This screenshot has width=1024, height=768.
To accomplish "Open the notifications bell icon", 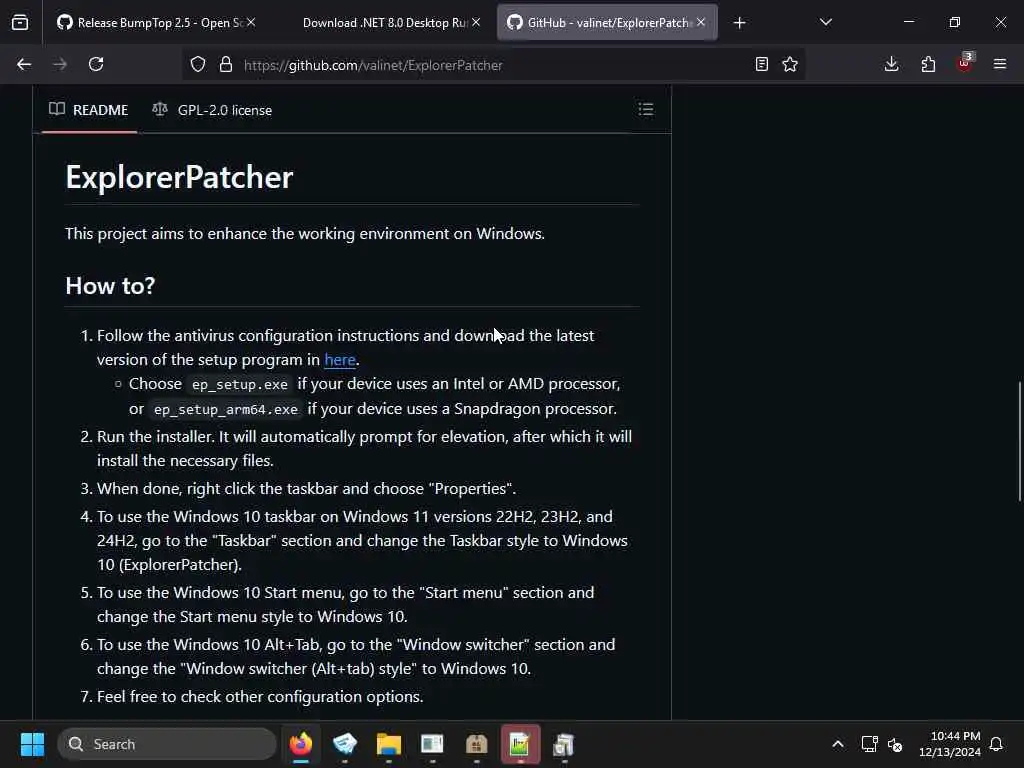I will click(x=997, y=744).
